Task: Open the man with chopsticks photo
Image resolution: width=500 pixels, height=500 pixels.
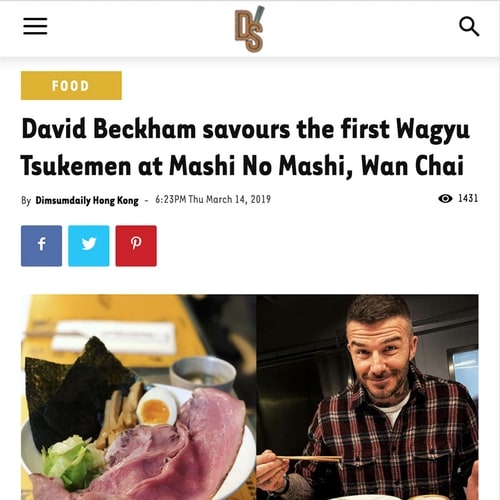Action: click(367, 397)
